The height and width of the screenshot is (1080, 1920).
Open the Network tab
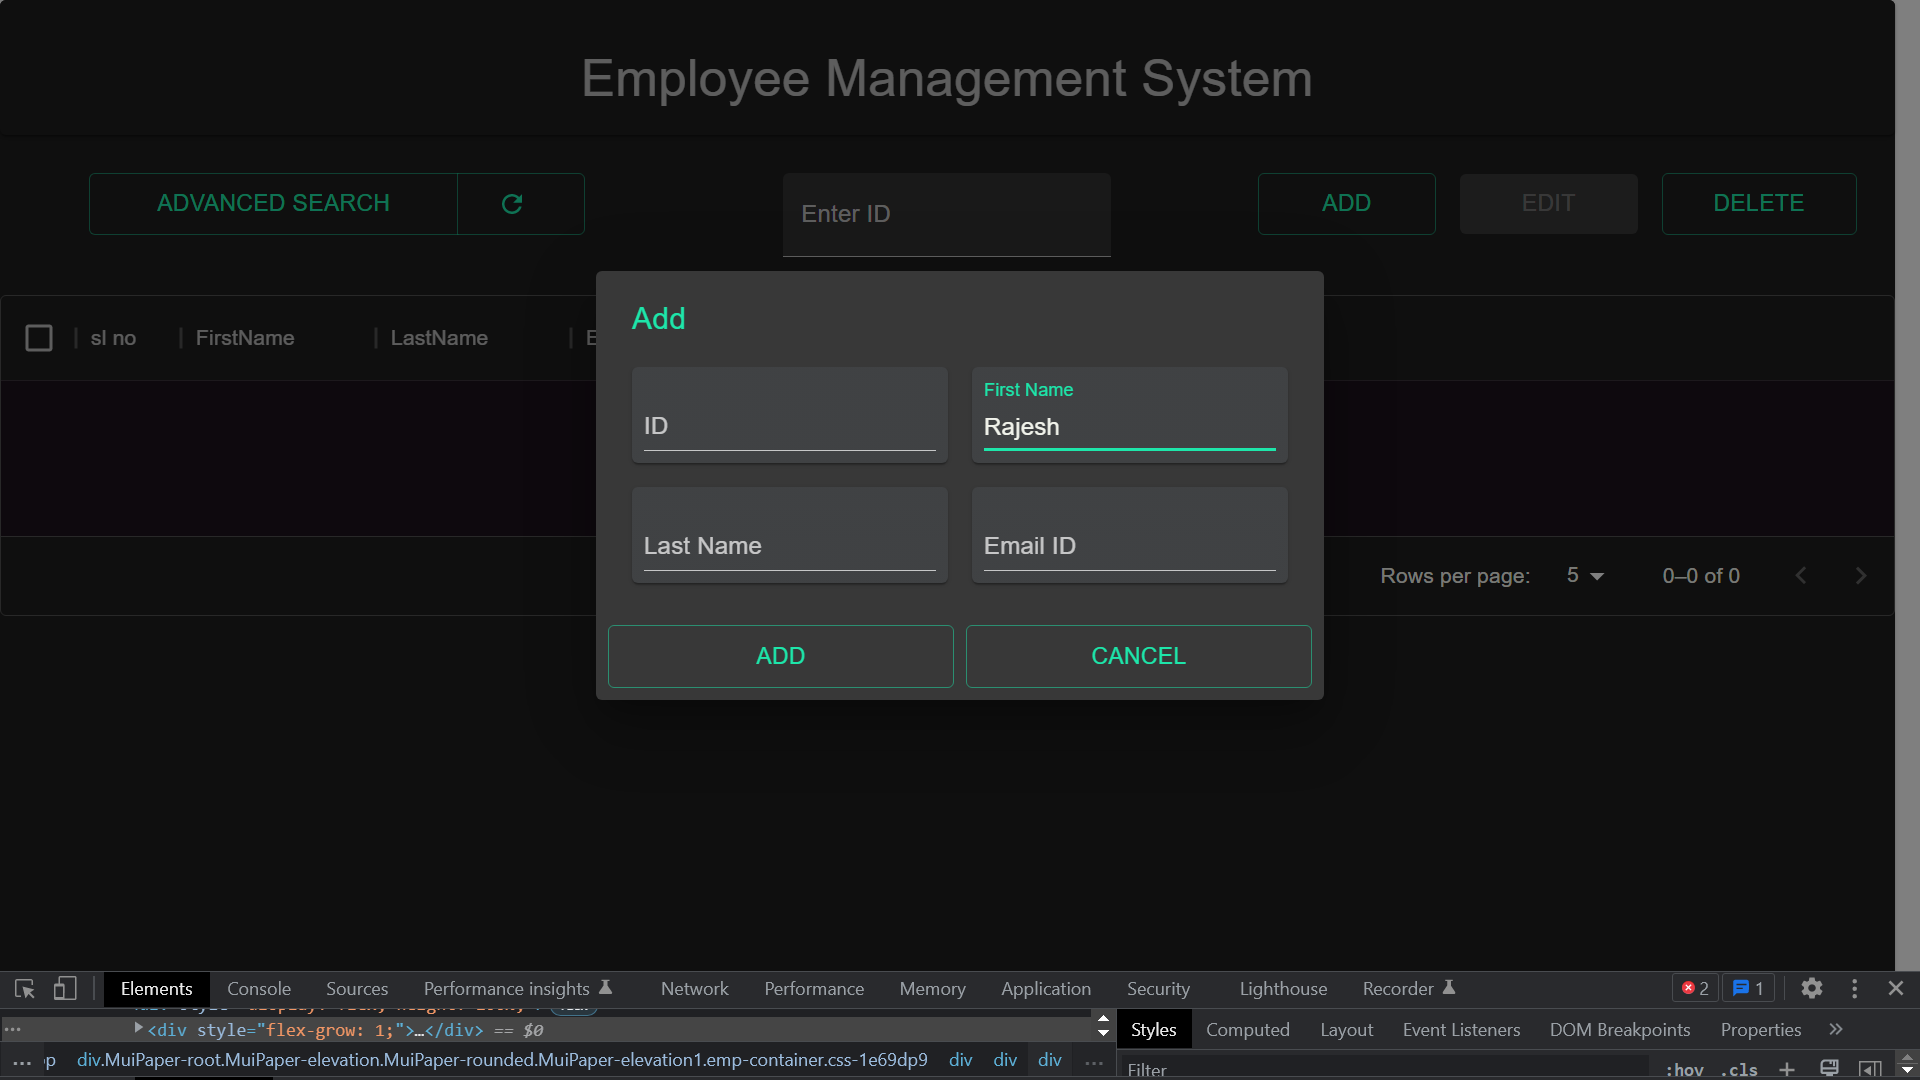pos(695,989)
